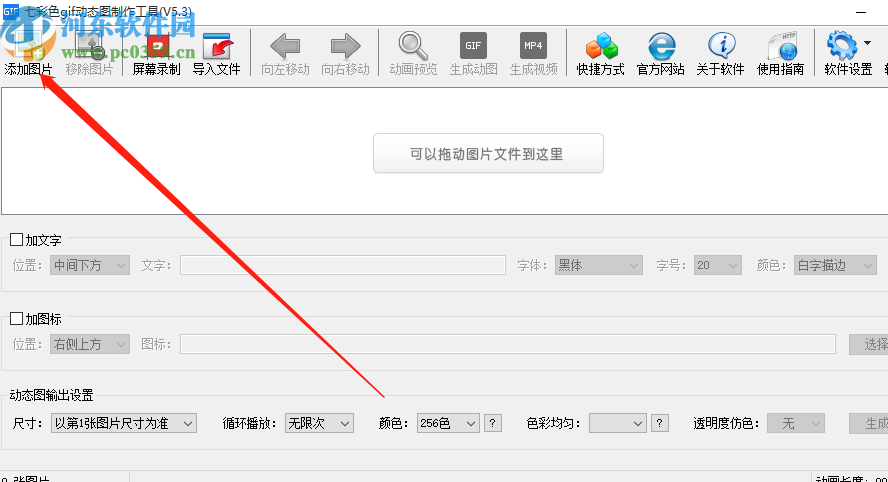The image size is (888, 482).
Task: Click into the 图标 path input field
Action: coord(508,344)
